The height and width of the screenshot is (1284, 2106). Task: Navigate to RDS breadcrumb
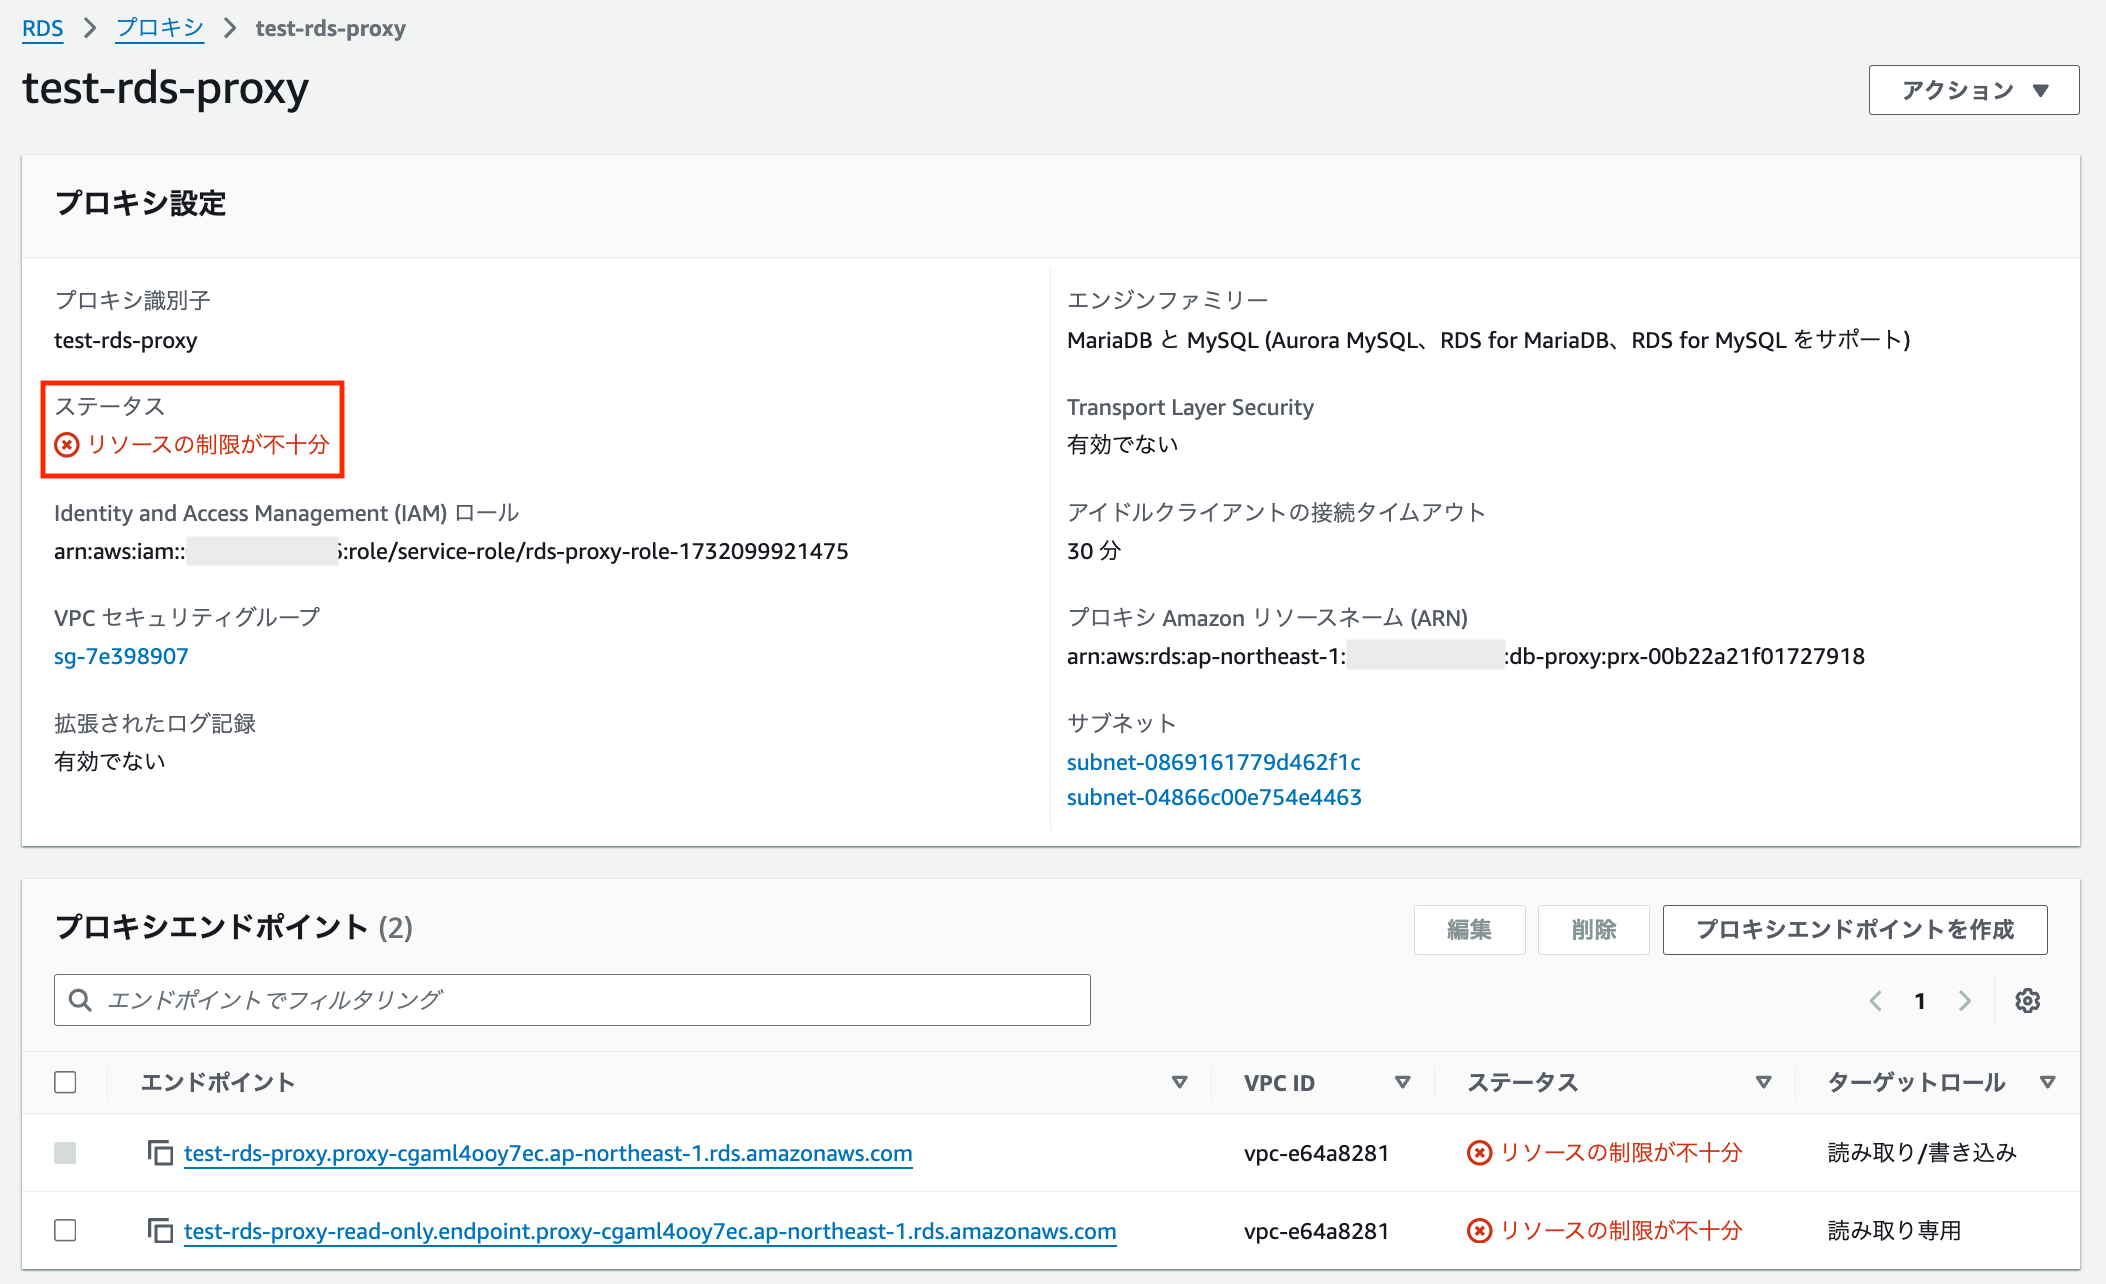(x=42, y=28)
